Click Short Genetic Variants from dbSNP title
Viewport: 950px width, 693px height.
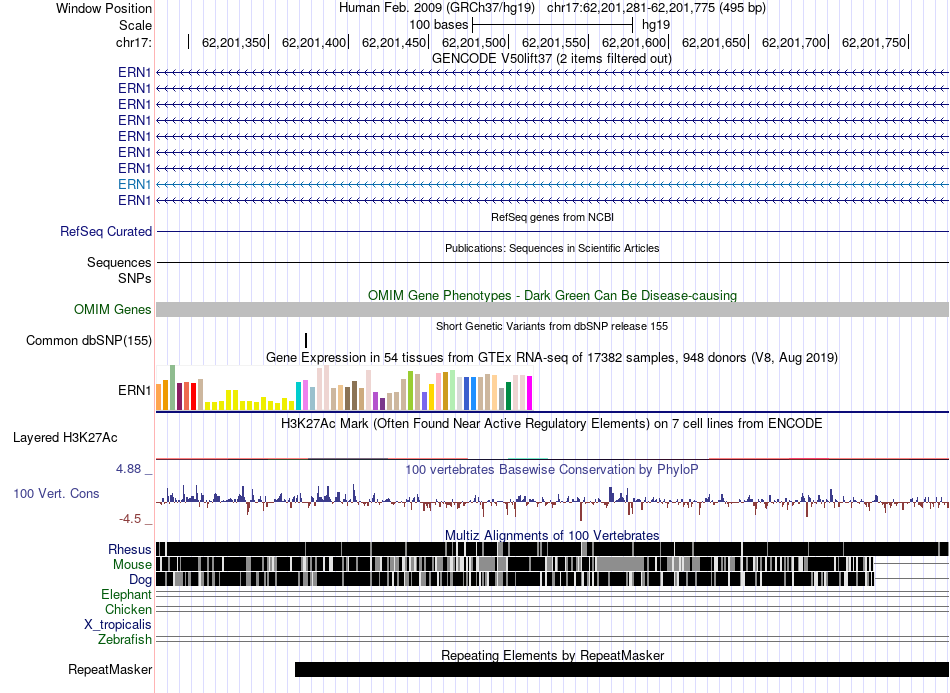click(x=552, y=326)
